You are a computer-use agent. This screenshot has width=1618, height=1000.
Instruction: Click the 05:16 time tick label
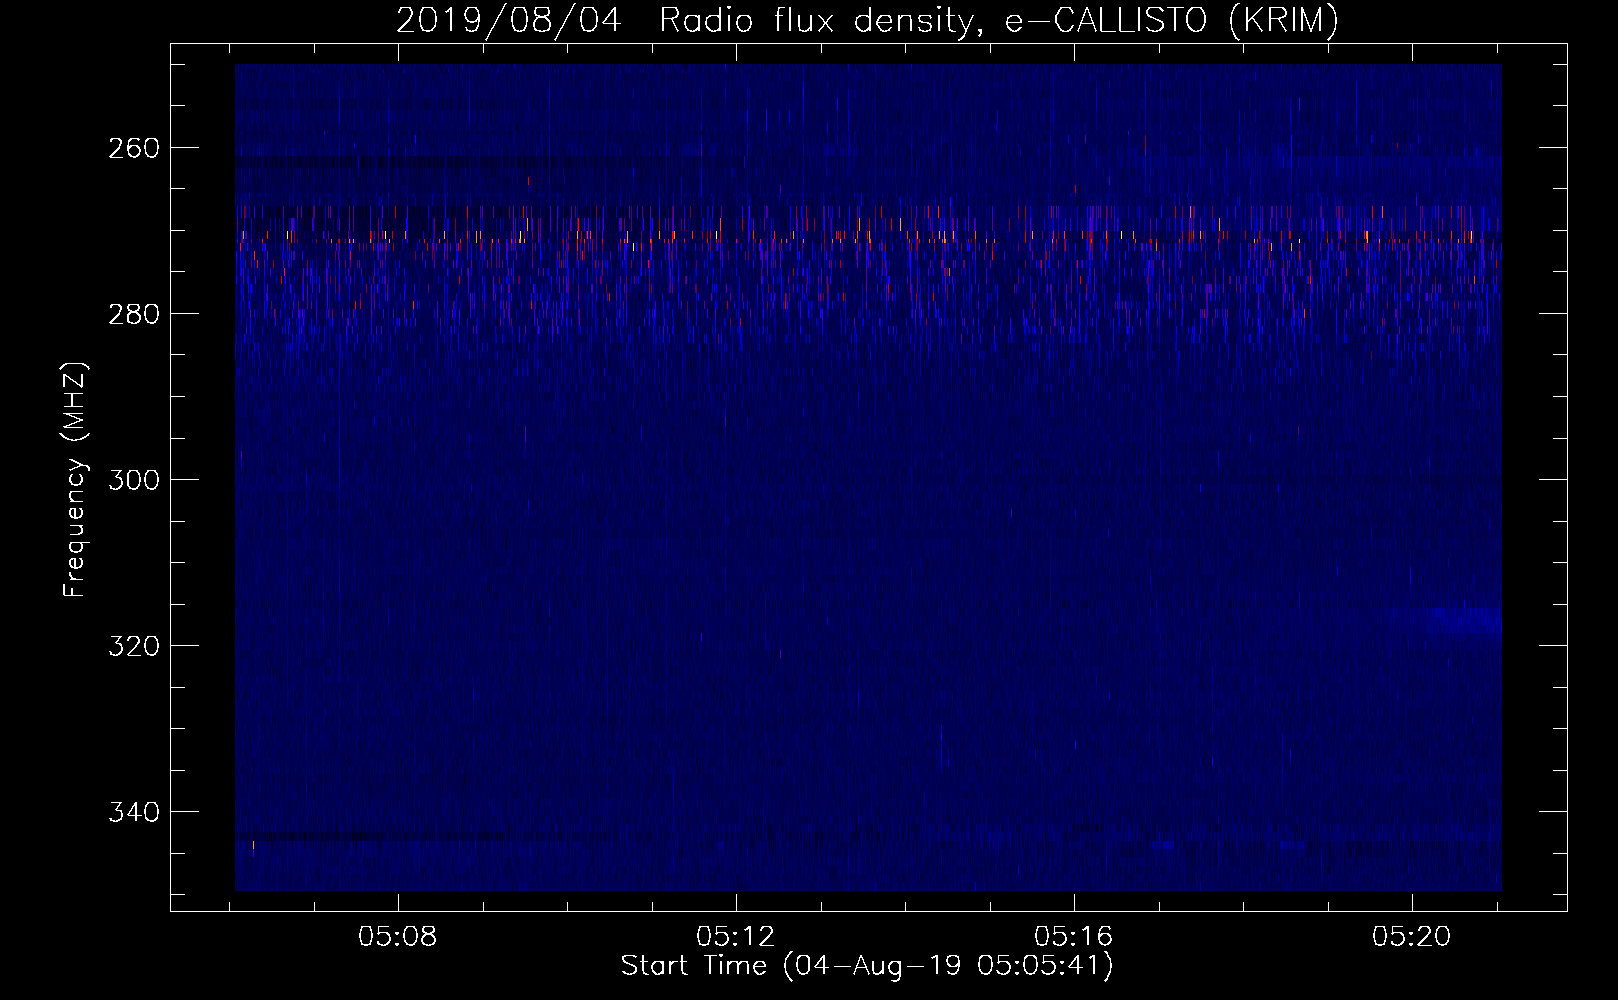[x=1074, y=937]
